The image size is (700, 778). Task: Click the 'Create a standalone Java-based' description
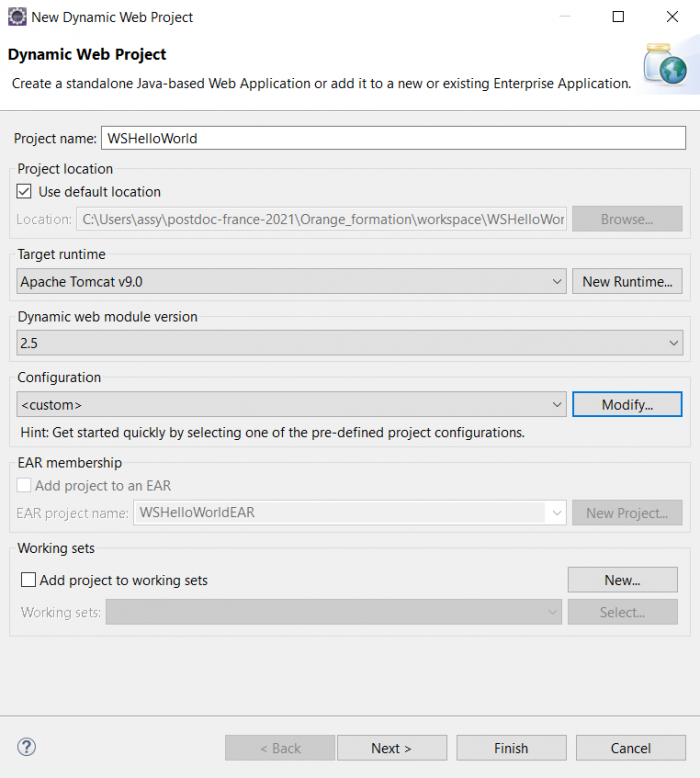click(321, 83)
